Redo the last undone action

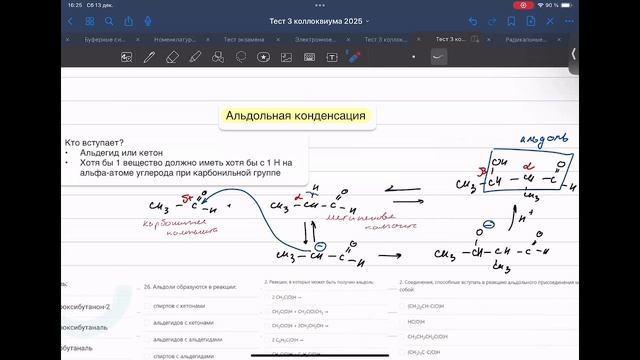pyautogui.click(x=492, y=21)
